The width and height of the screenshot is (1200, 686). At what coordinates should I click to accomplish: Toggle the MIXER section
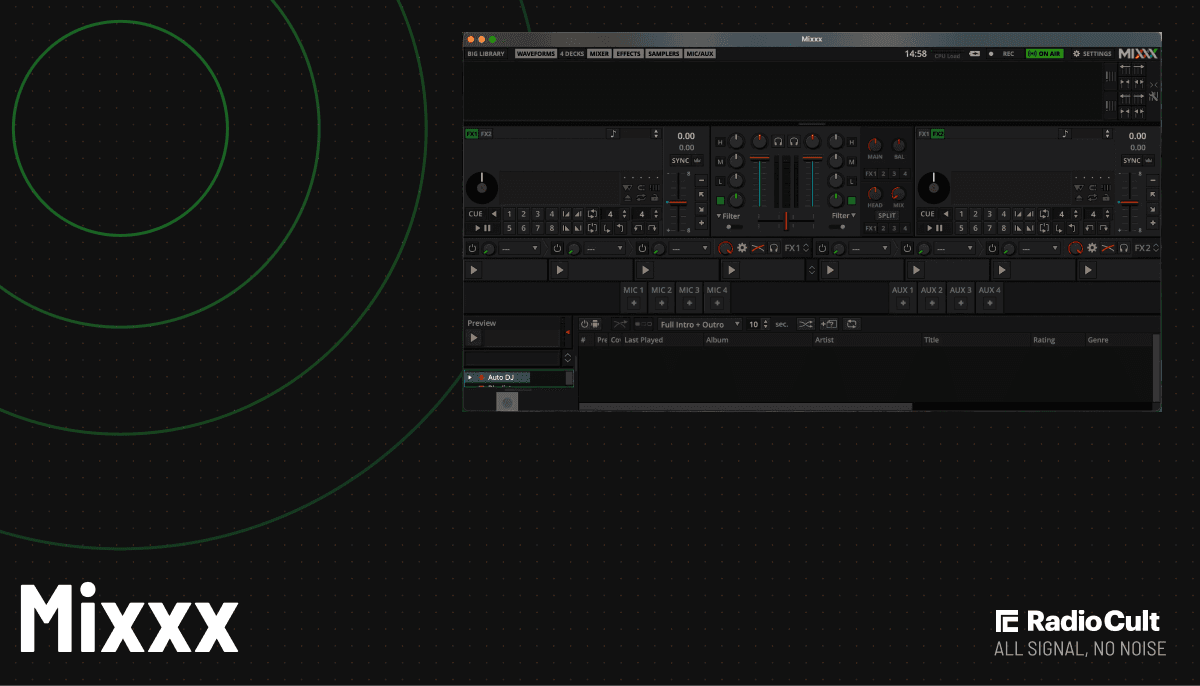[x=599, y=54]
